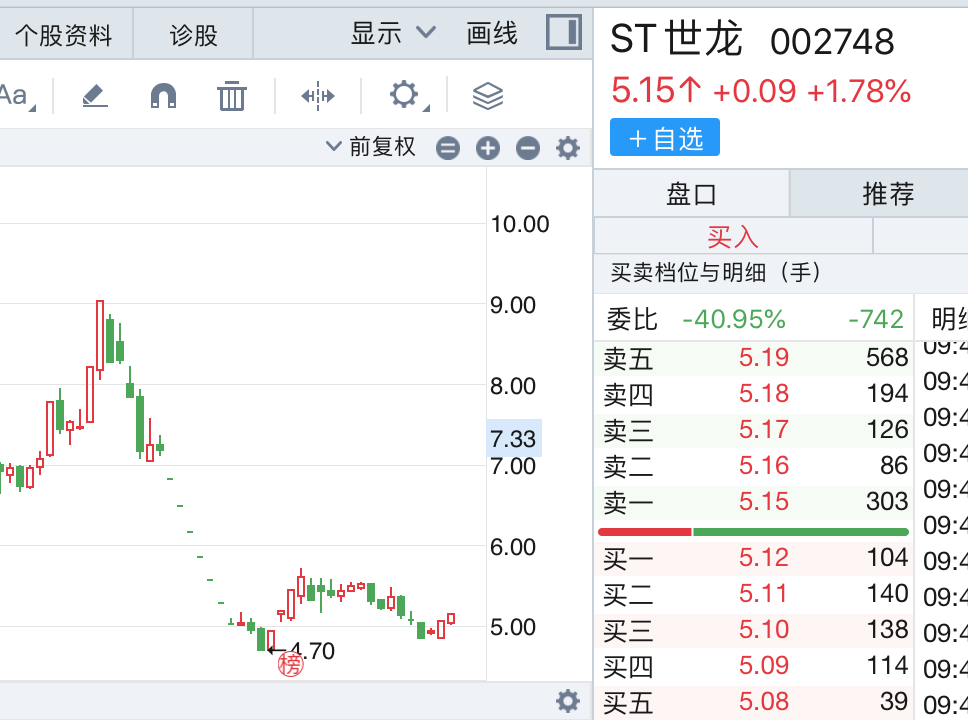Expand the 显示 dropdown
This screenshot has height=720, width=968.
click(393, 33)
